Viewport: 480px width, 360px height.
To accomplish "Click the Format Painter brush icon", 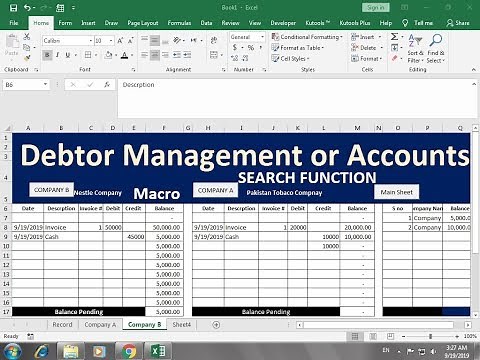I will click(x=27, y=58).
